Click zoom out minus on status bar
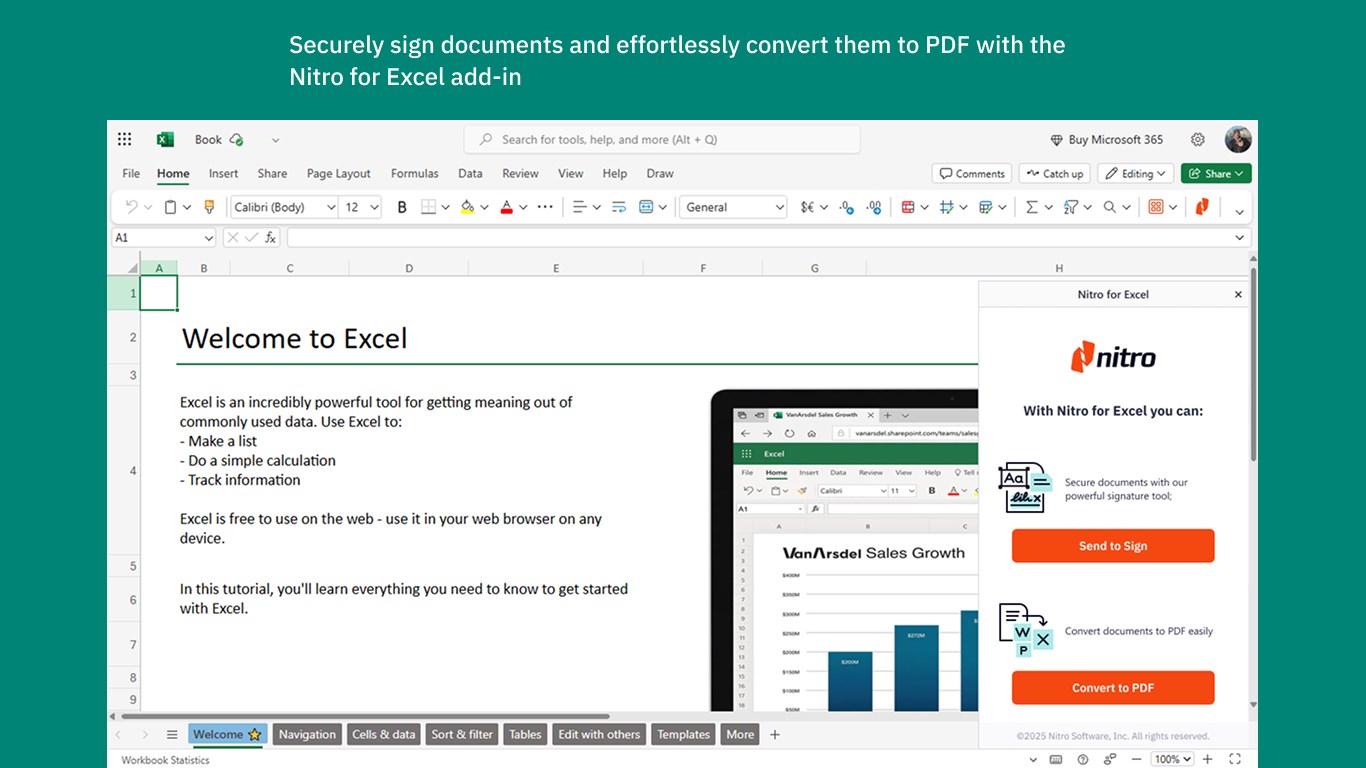Viewport: 1366px width, 768px height. (1138, 760)
